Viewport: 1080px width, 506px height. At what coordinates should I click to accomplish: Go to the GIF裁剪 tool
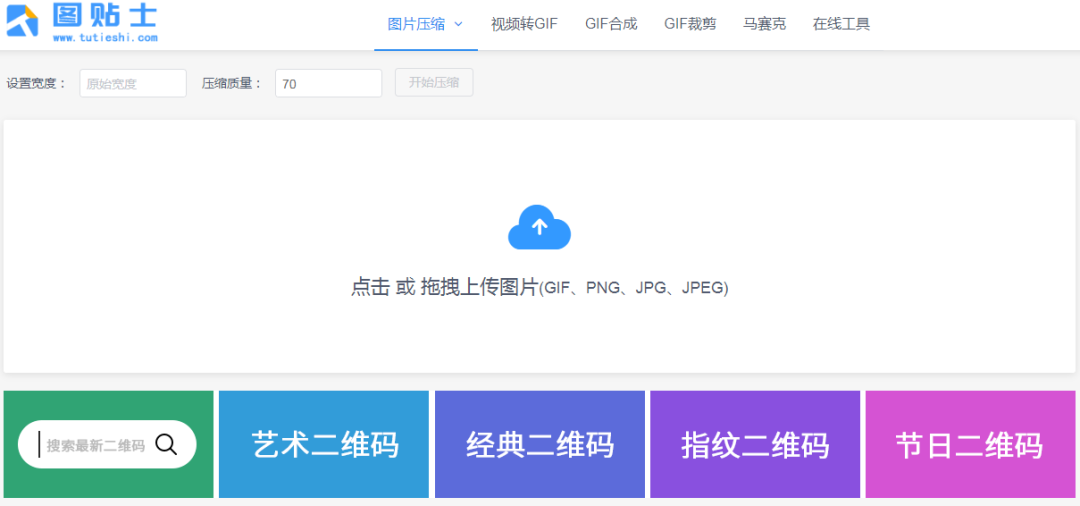[x=690, y=24]
